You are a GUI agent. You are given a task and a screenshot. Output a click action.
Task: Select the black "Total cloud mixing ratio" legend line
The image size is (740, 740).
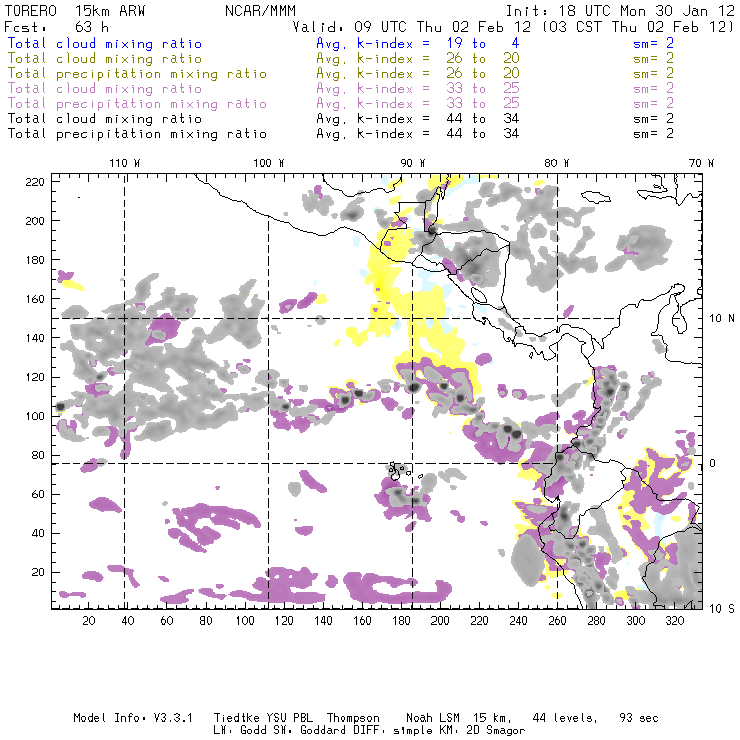[105, 119]
